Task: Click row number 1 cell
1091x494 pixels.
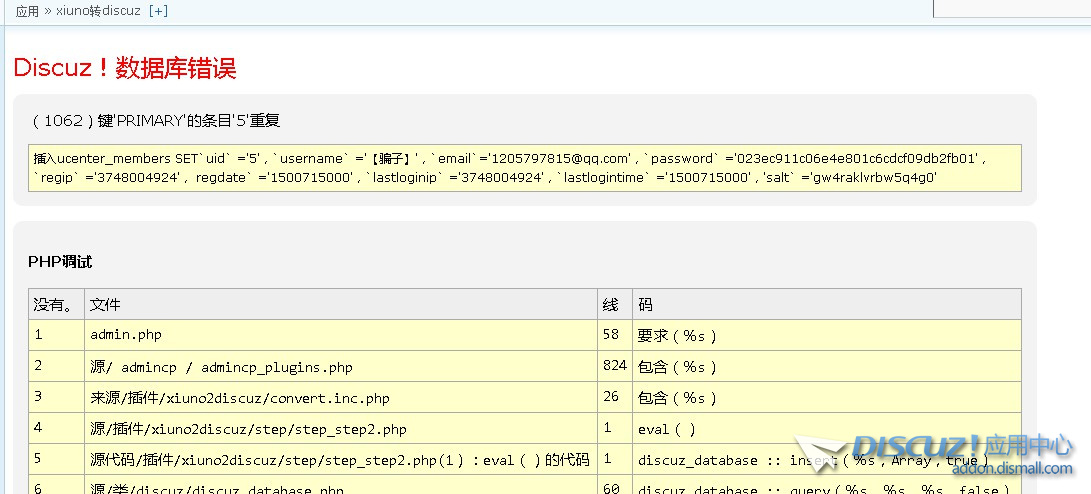Action: [x=56, y=335]
